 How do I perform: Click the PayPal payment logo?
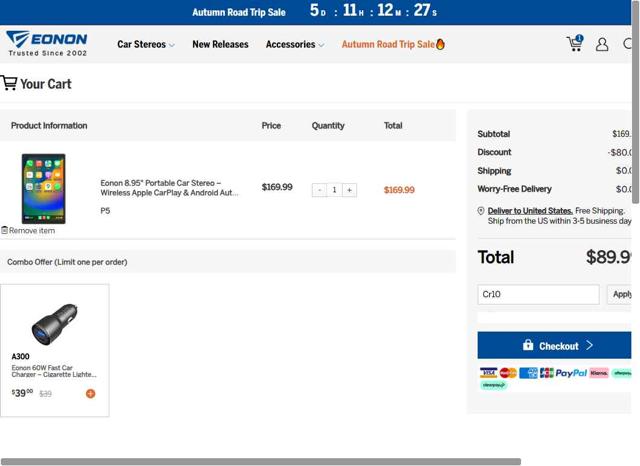click(571, 373)
